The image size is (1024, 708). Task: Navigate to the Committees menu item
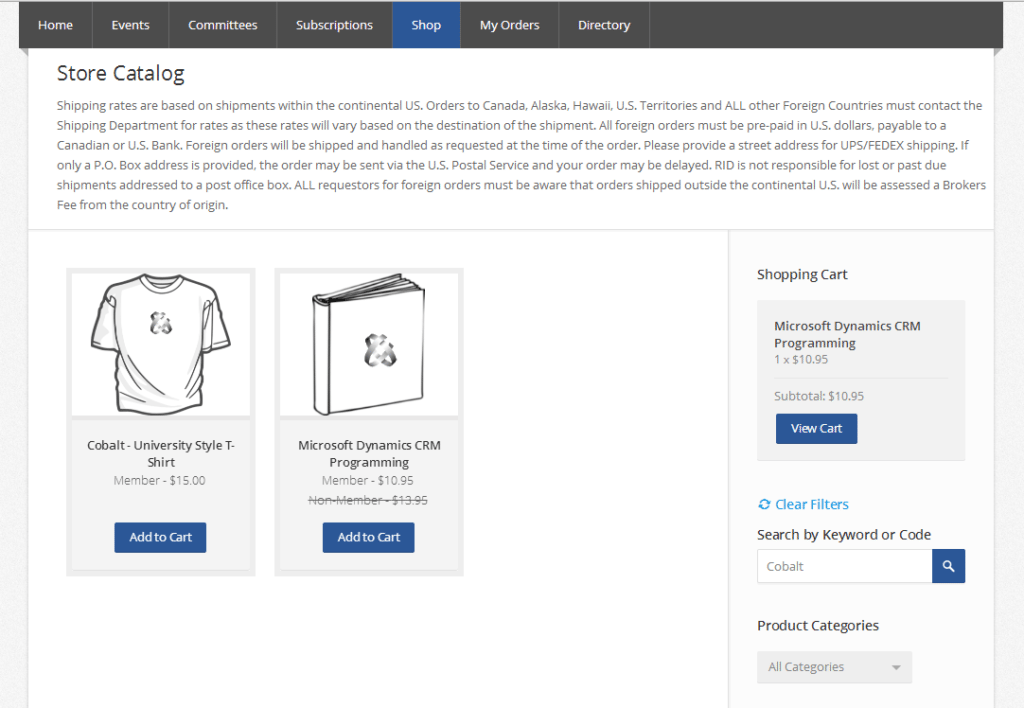pos(223,25)
